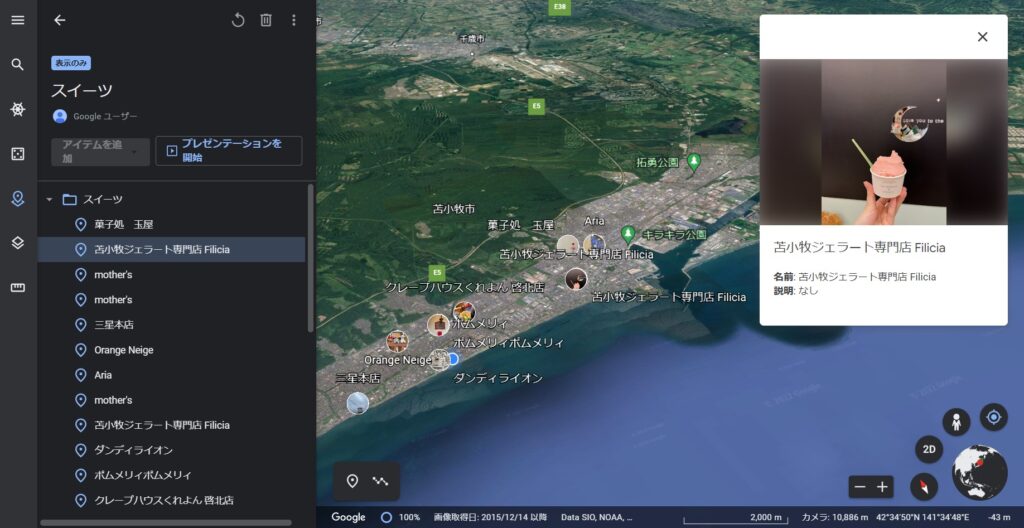Open the map style layers icon

click(x=18, y=243)
